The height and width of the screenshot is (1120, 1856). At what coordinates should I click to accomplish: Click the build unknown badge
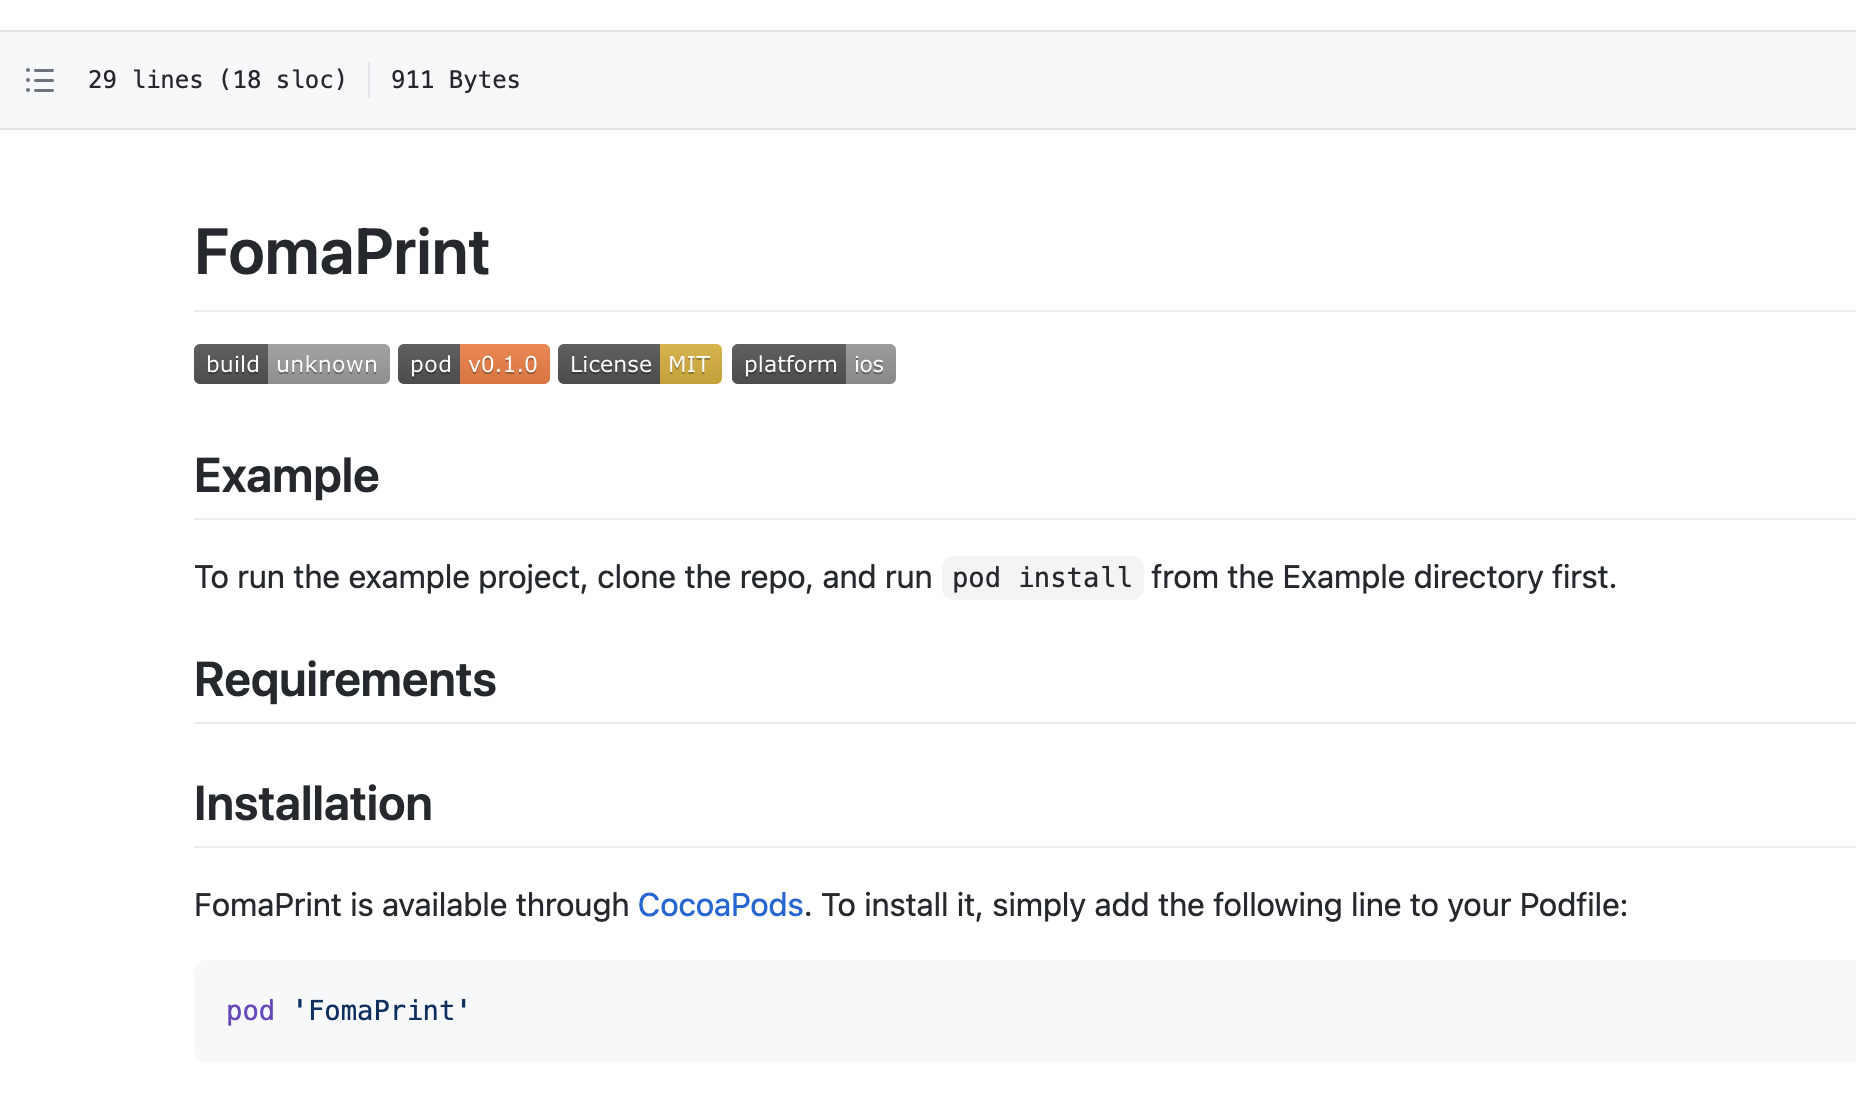click(x=292, y=364)
